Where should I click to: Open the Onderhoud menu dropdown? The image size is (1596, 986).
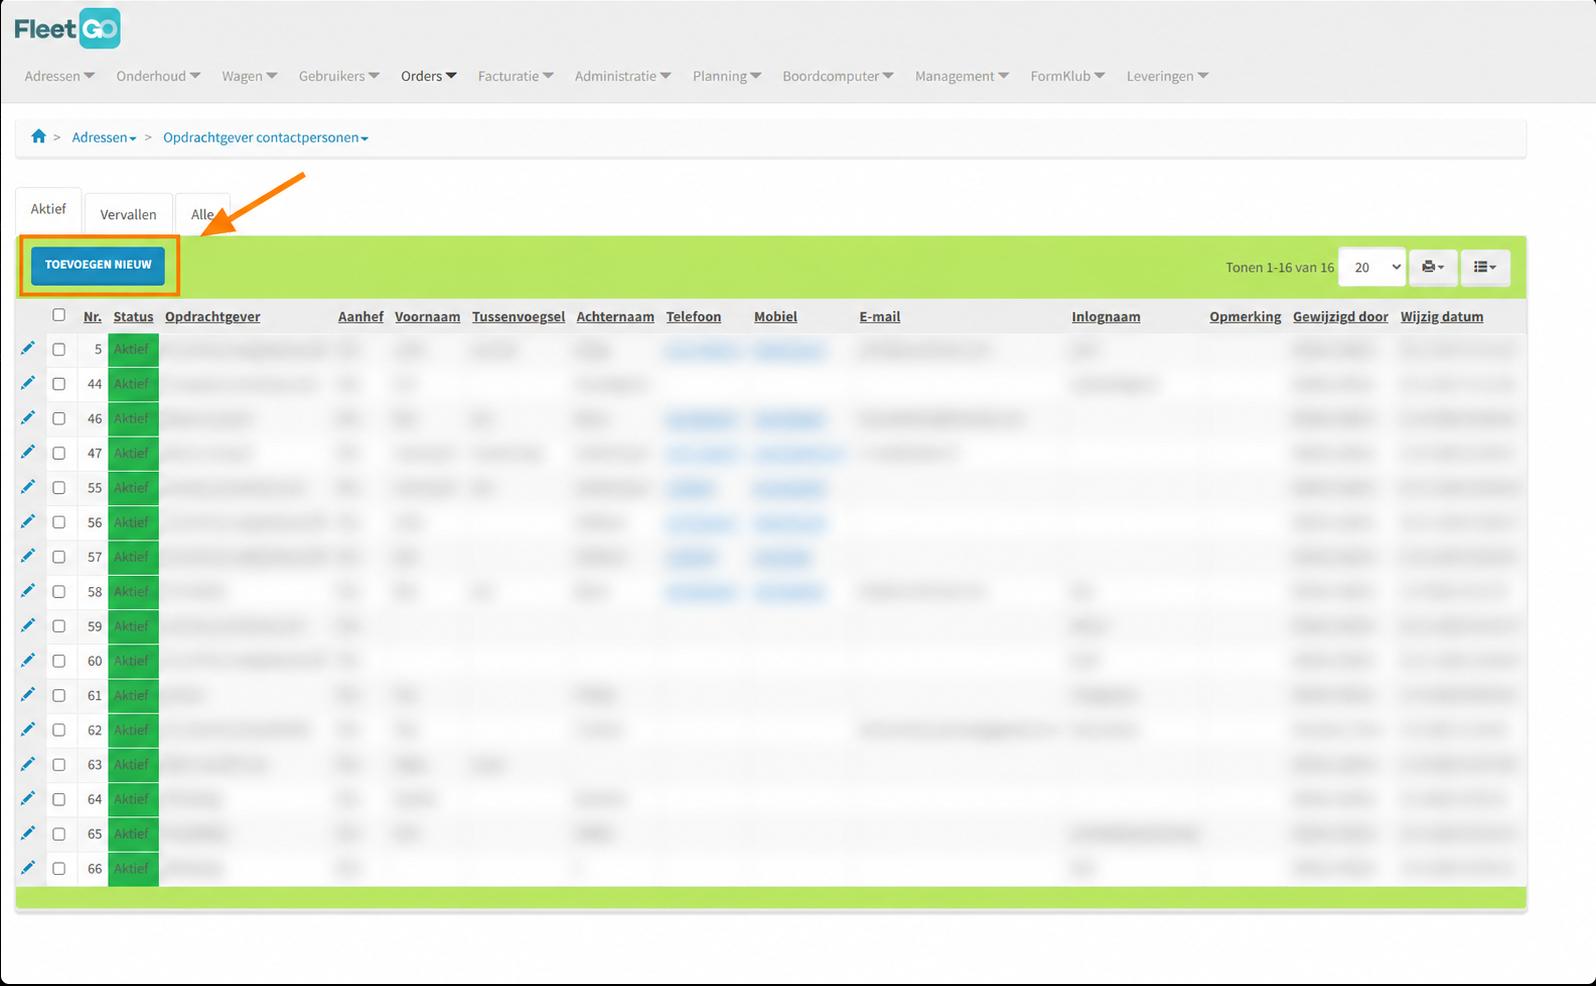(158, 76)
